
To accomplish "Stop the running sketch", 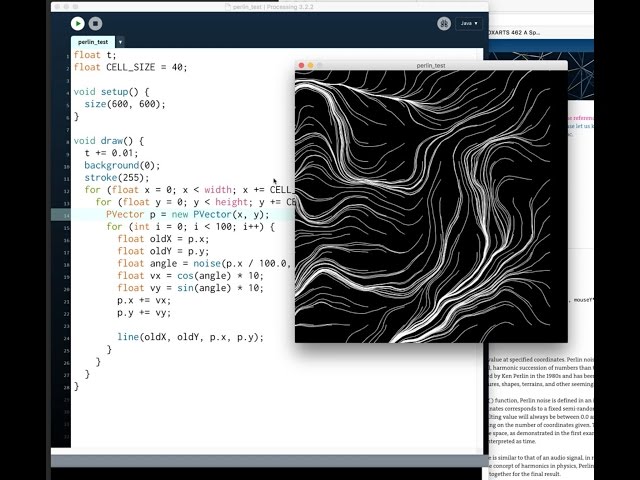I will coord(95,24).
